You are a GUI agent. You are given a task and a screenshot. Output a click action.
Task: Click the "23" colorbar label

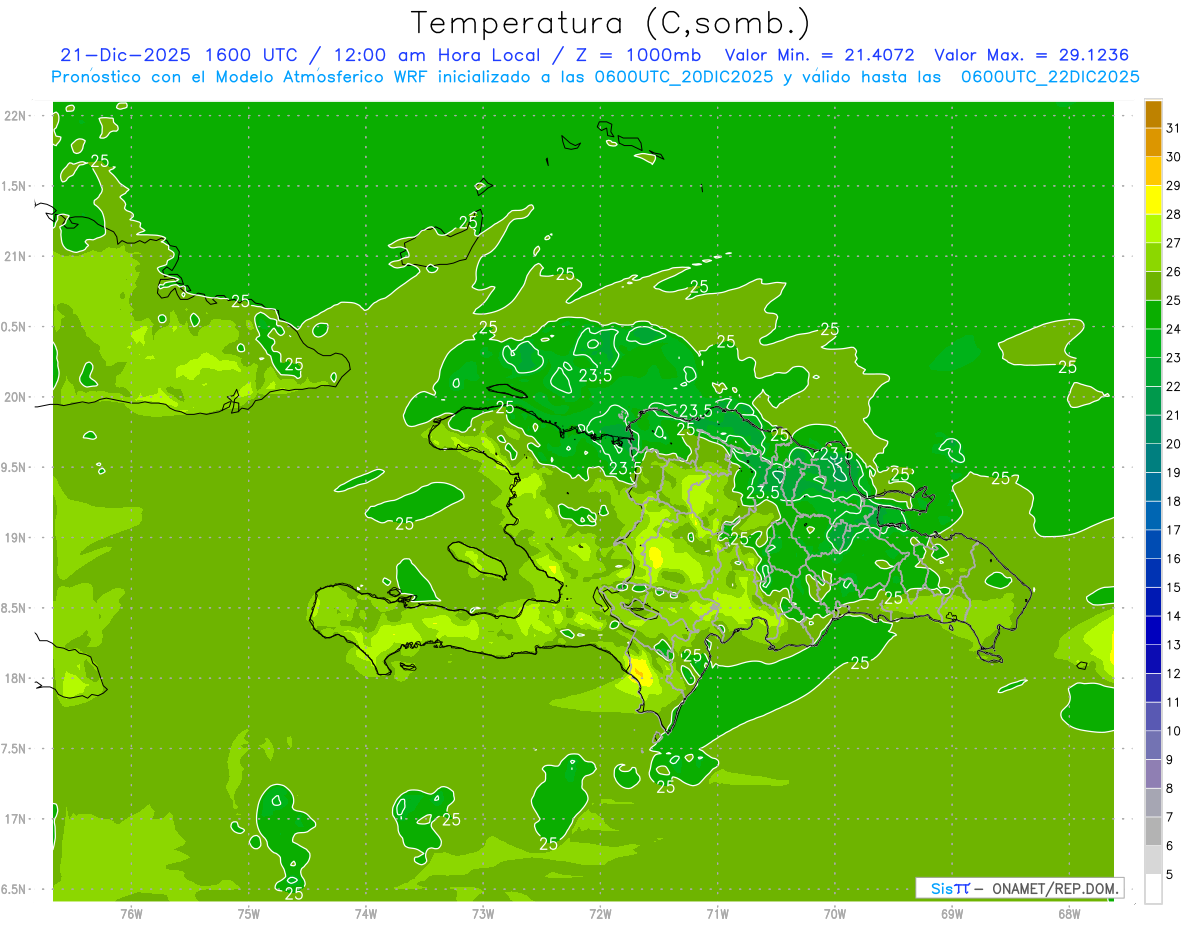tap(1174, 358)
